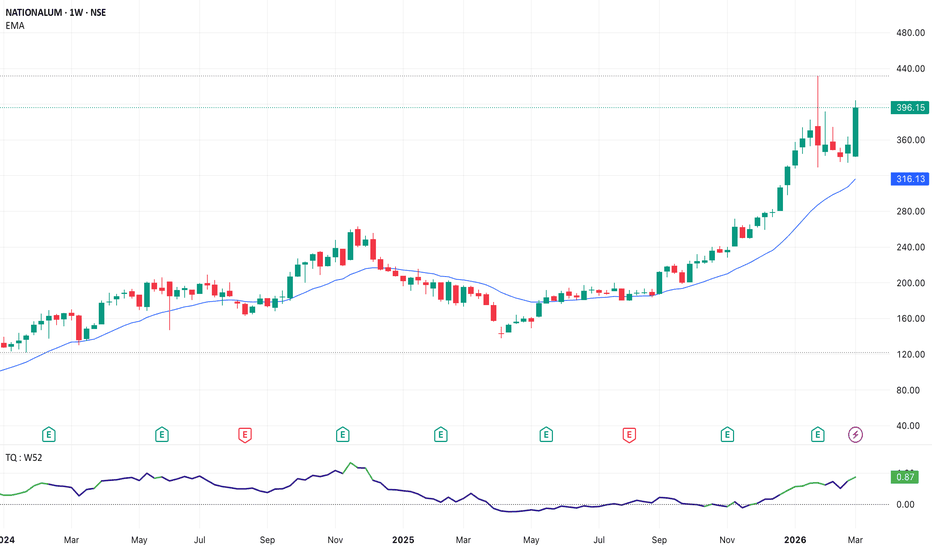Click the latest large green weekly candle
This screenshot has height=550, width=932.
[x=855, y=132]
